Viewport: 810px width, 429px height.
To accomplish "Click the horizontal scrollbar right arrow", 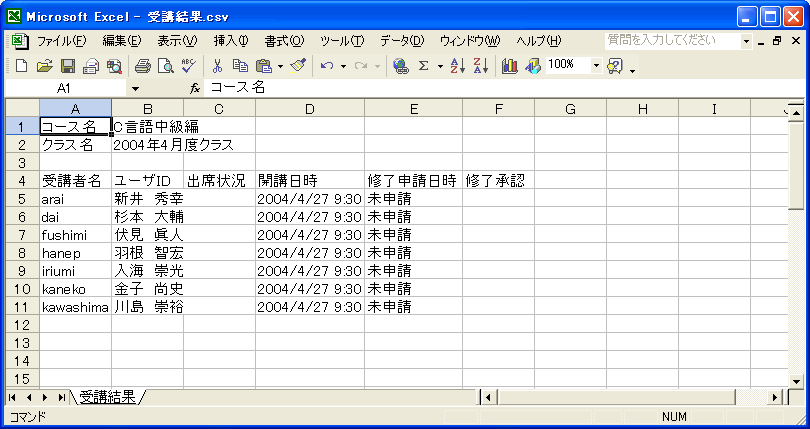I will coord(775,397).
